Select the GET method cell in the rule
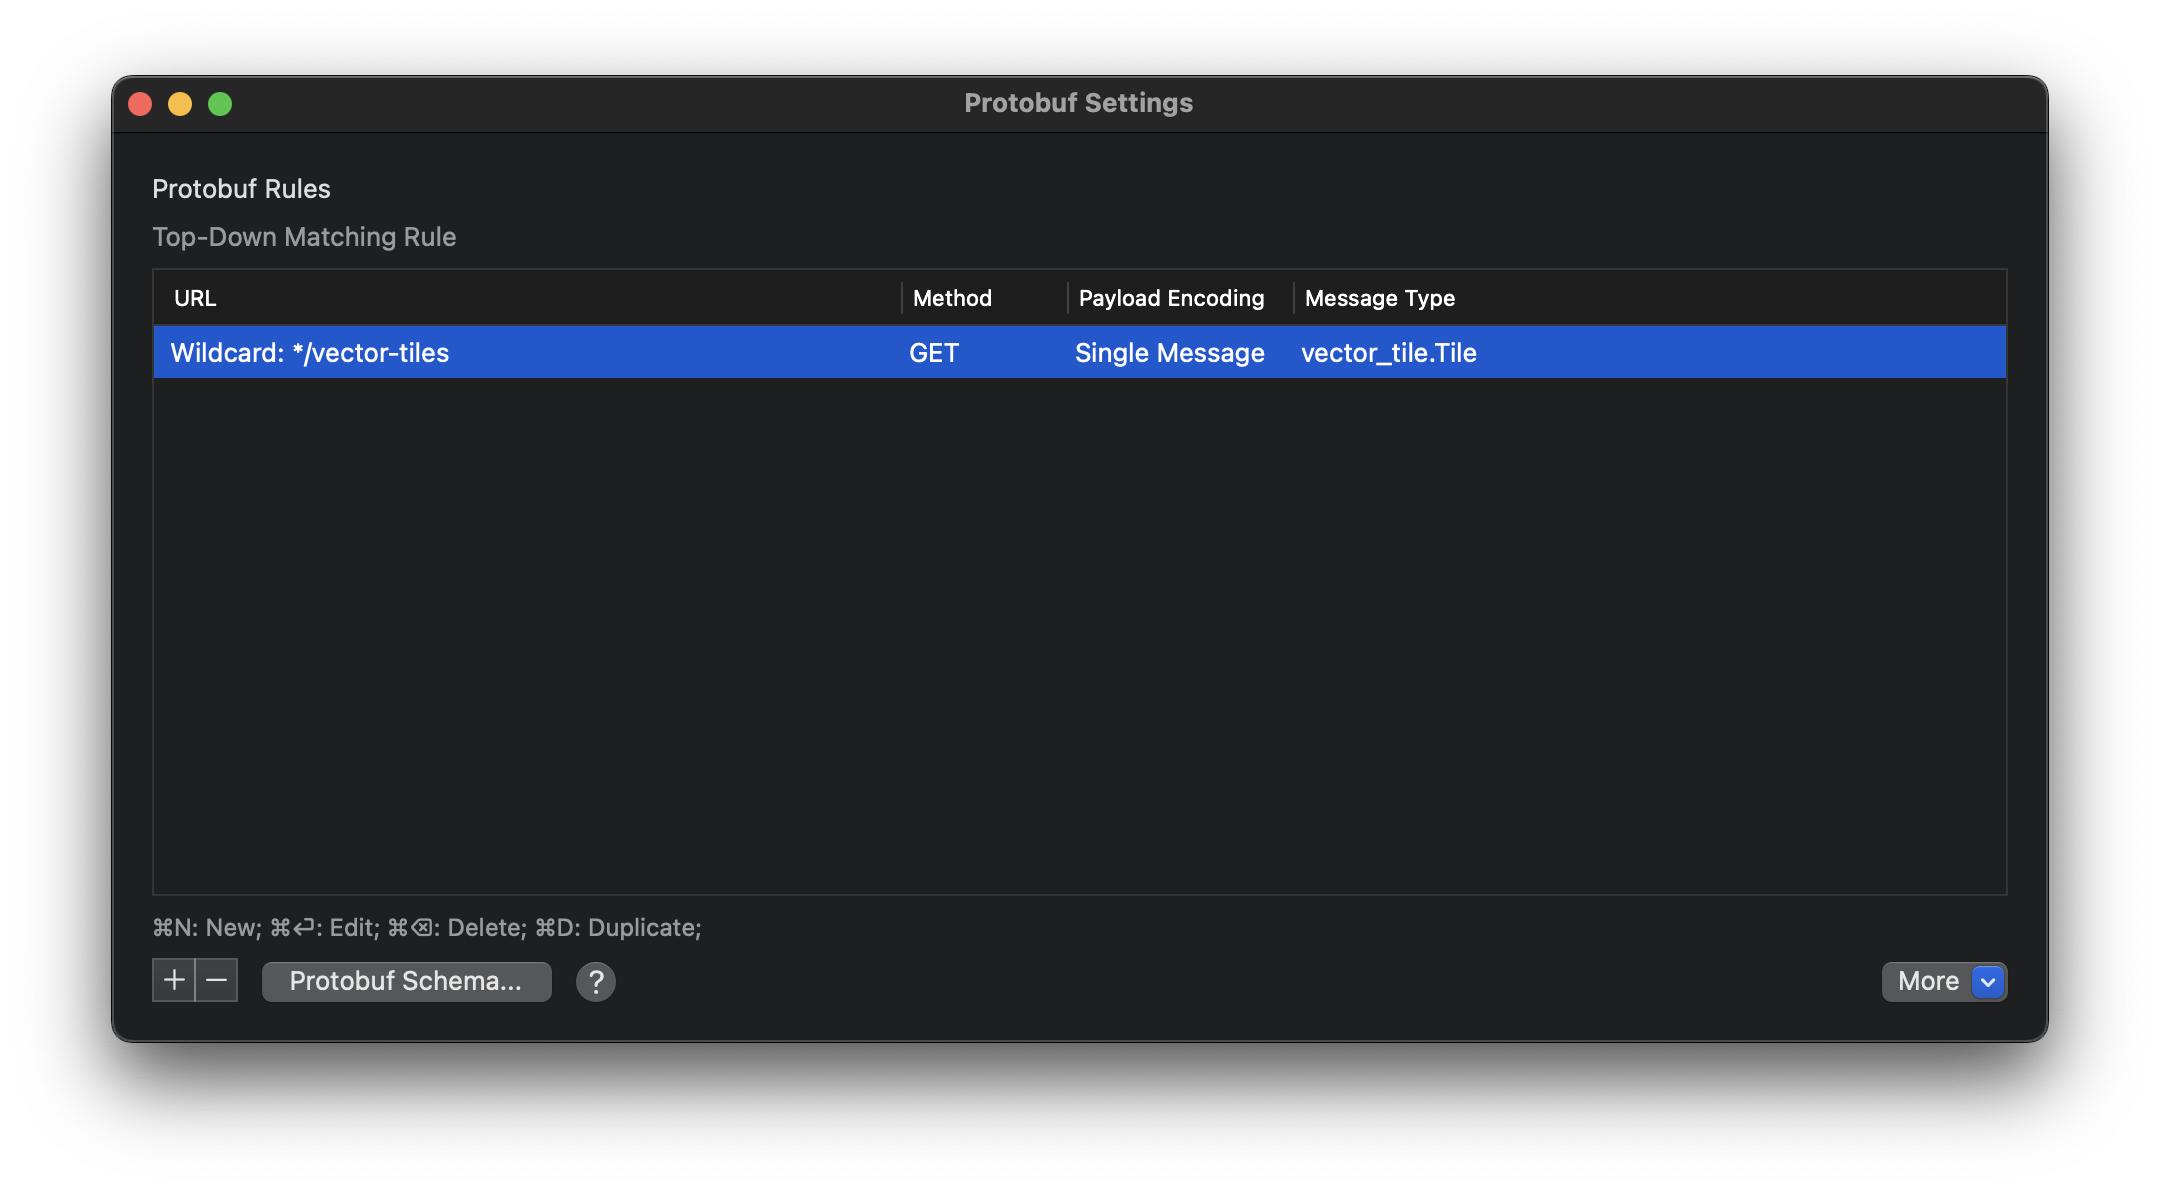Viewport: 2160px width, 1190px height. point(933,352)
